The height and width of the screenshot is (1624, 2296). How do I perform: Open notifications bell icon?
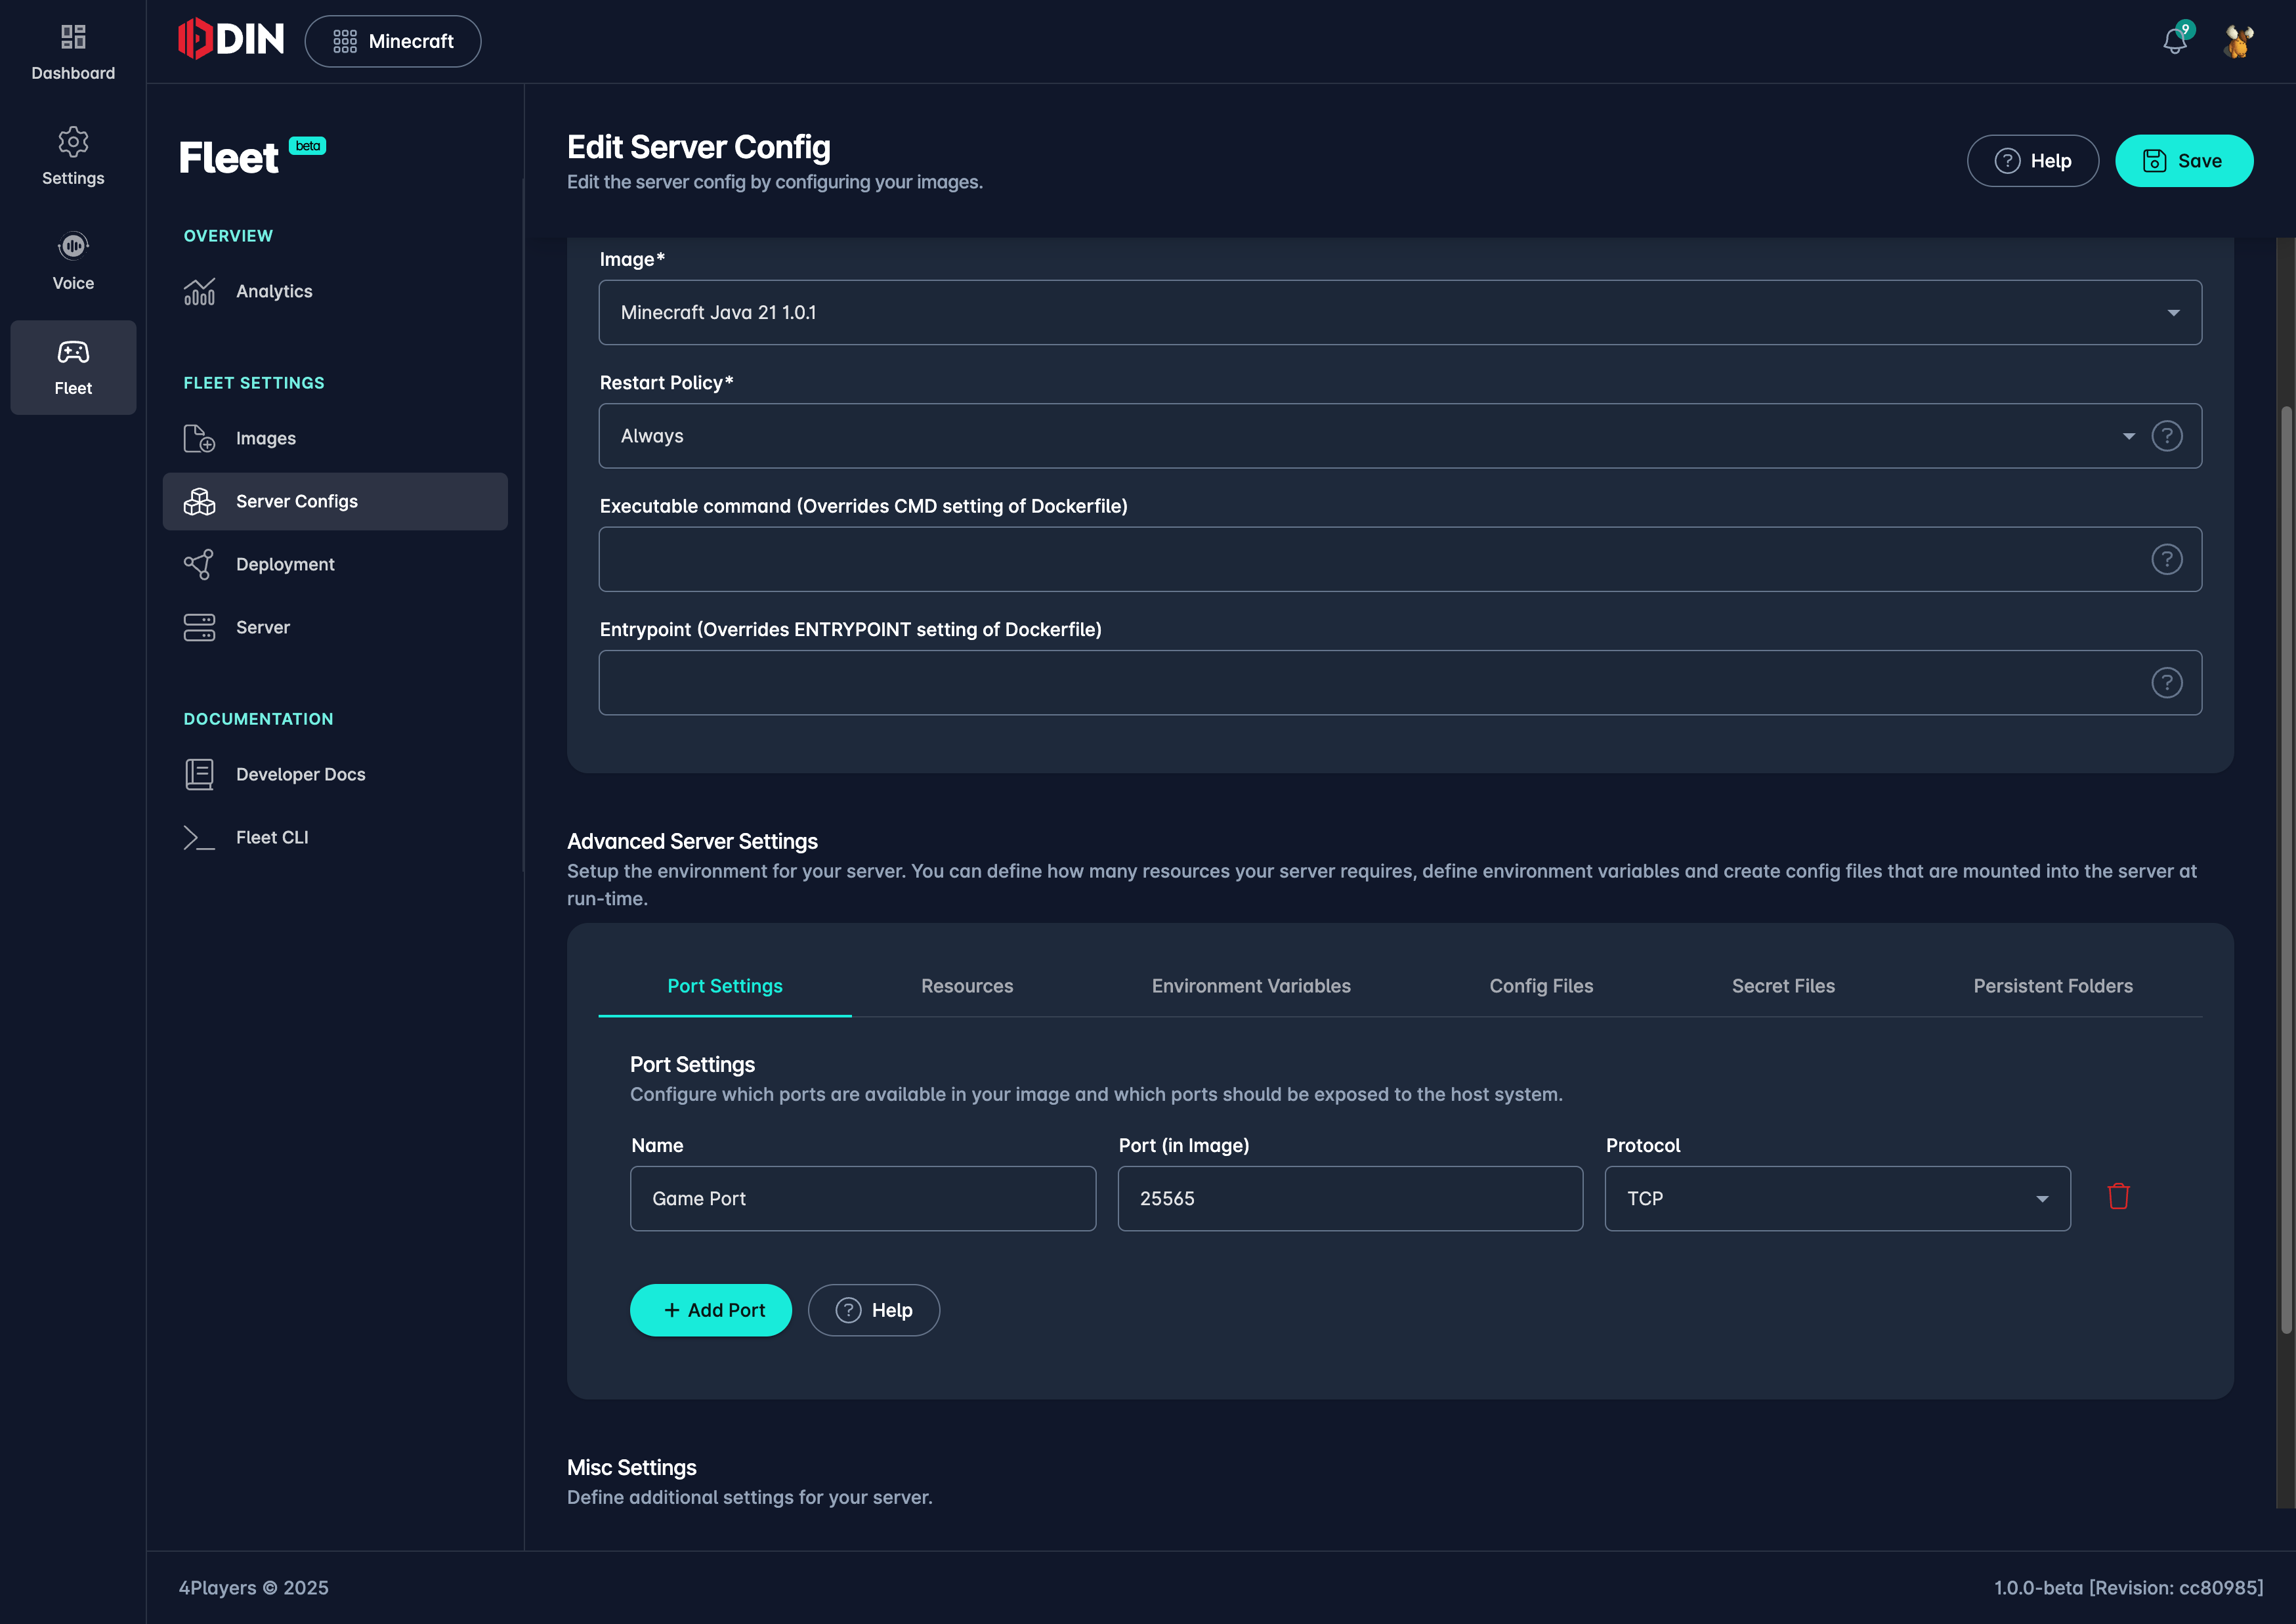(2175, 41)
